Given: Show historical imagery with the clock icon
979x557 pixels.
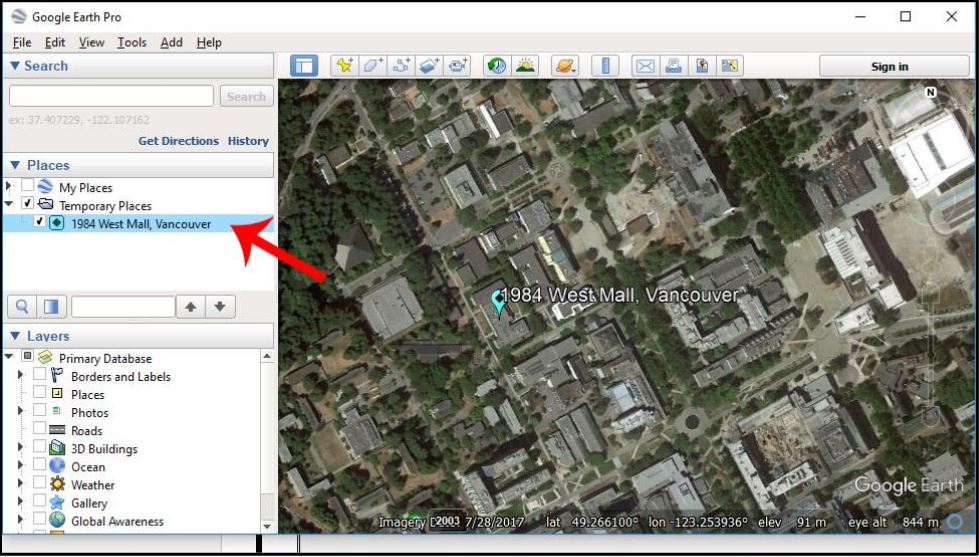Looking at the screenshot, I should tap(497, 66).
